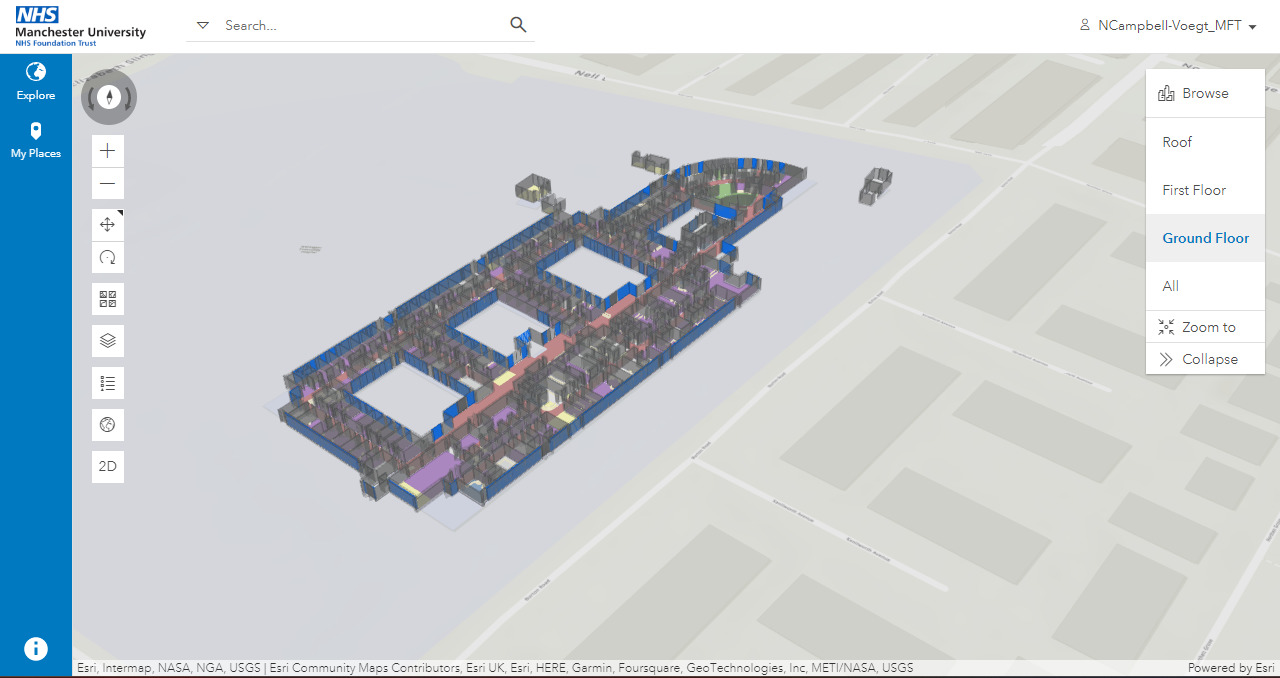1280x678 pixels.
Task: Switch to the Explore panel
Action: [x=36, y=84]
